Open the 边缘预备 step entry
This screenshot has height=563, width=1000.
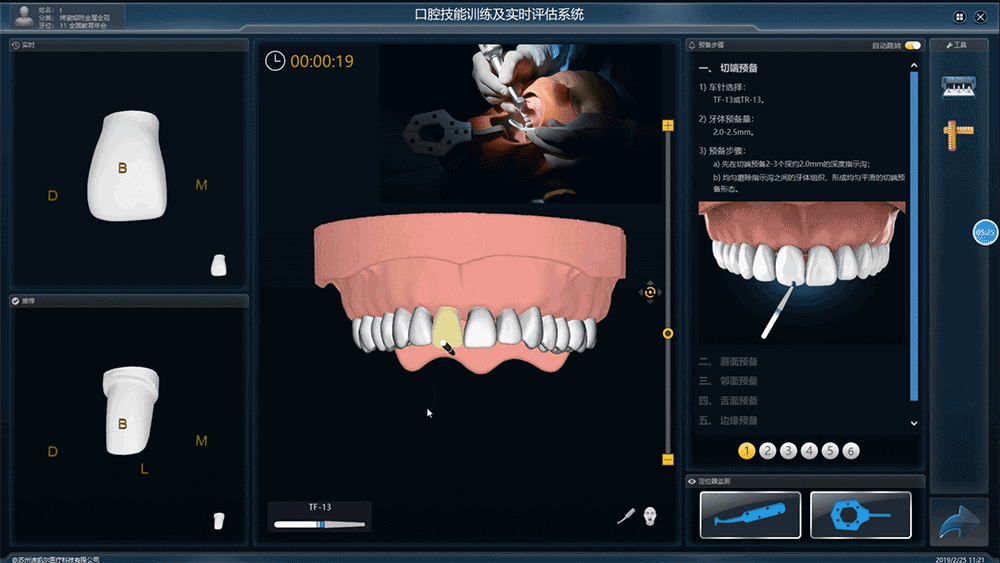tap(739, 421)
